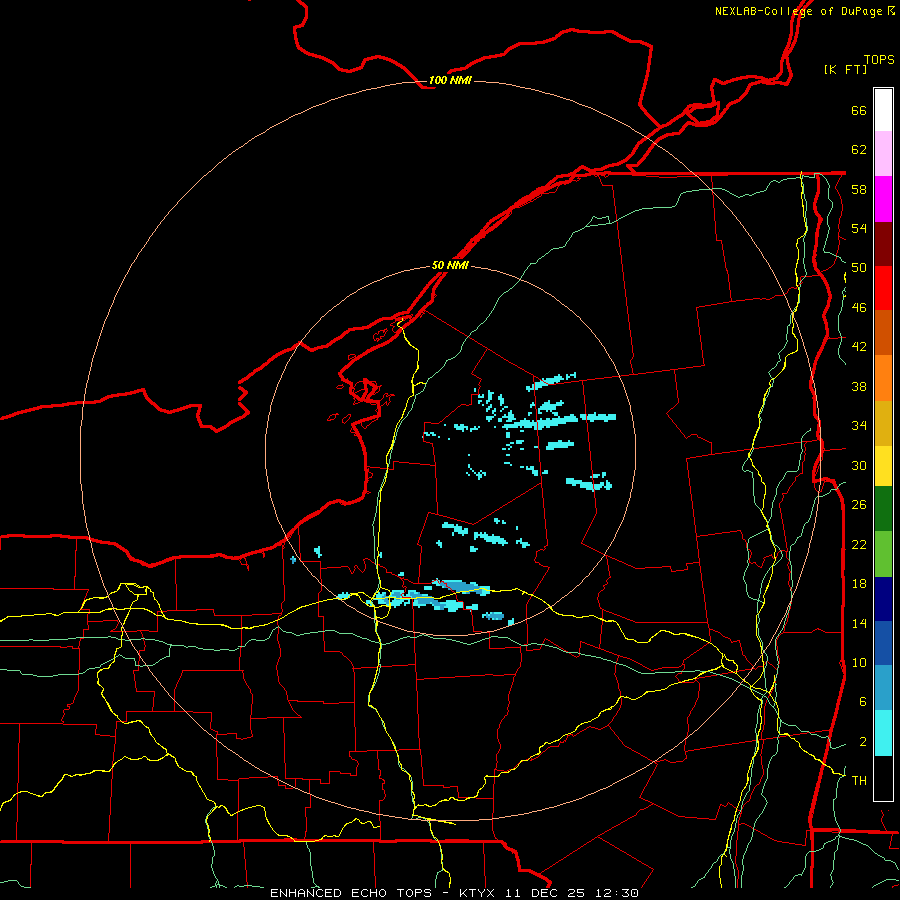The image size is (900, 900).
Task: Select the navy blue legend swatch
Action: coord(883,599)
